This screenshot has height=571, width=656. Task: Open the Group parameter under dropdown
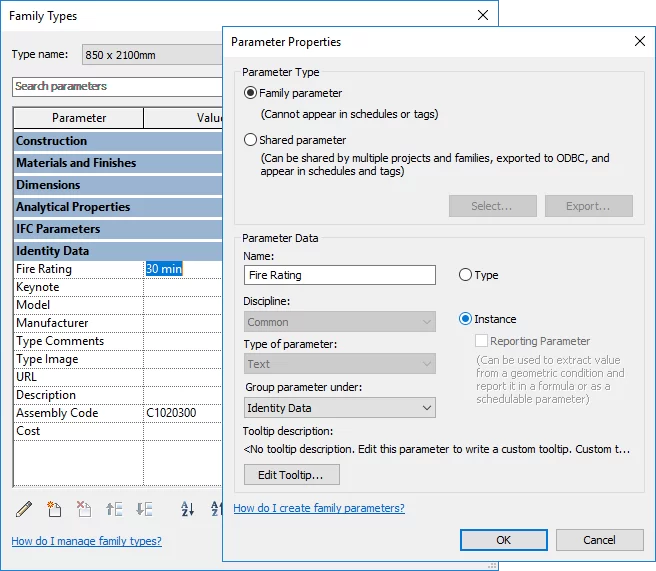coord(339,408)
